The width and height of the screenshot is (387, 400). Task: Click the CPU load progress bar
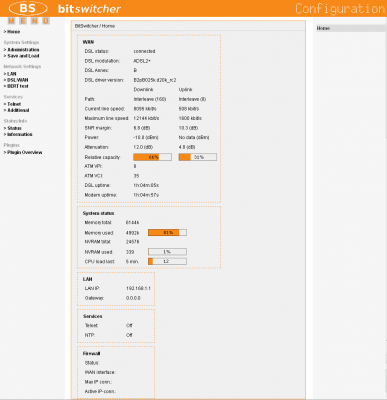tap(167, 261)
